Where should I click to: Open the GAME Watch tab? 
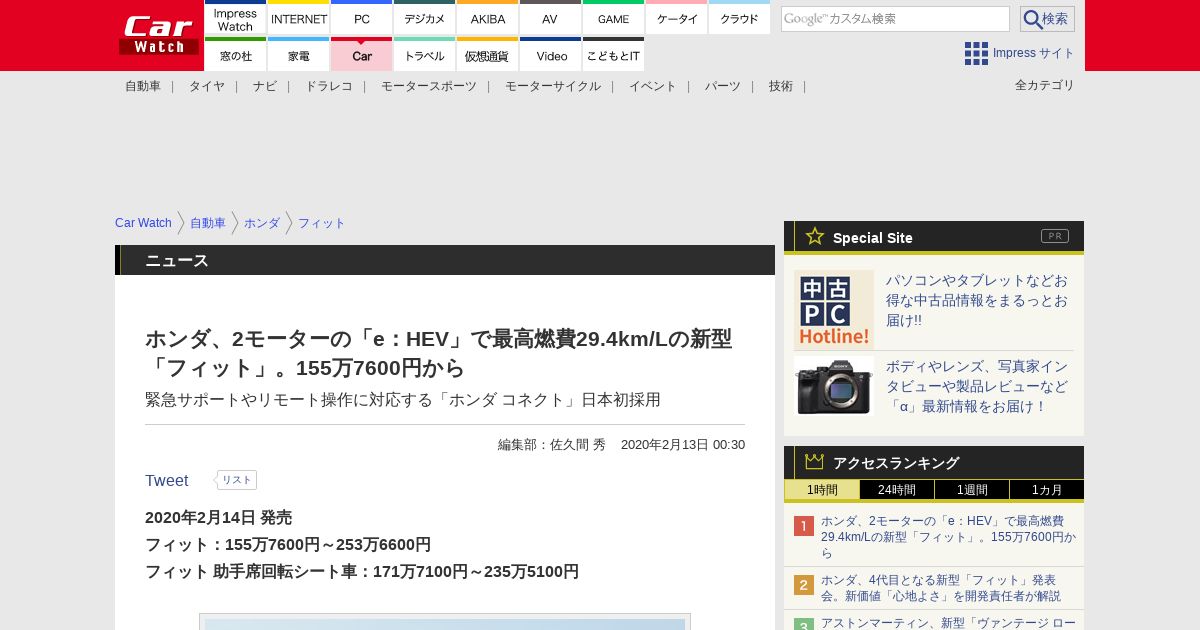(613, 18)
